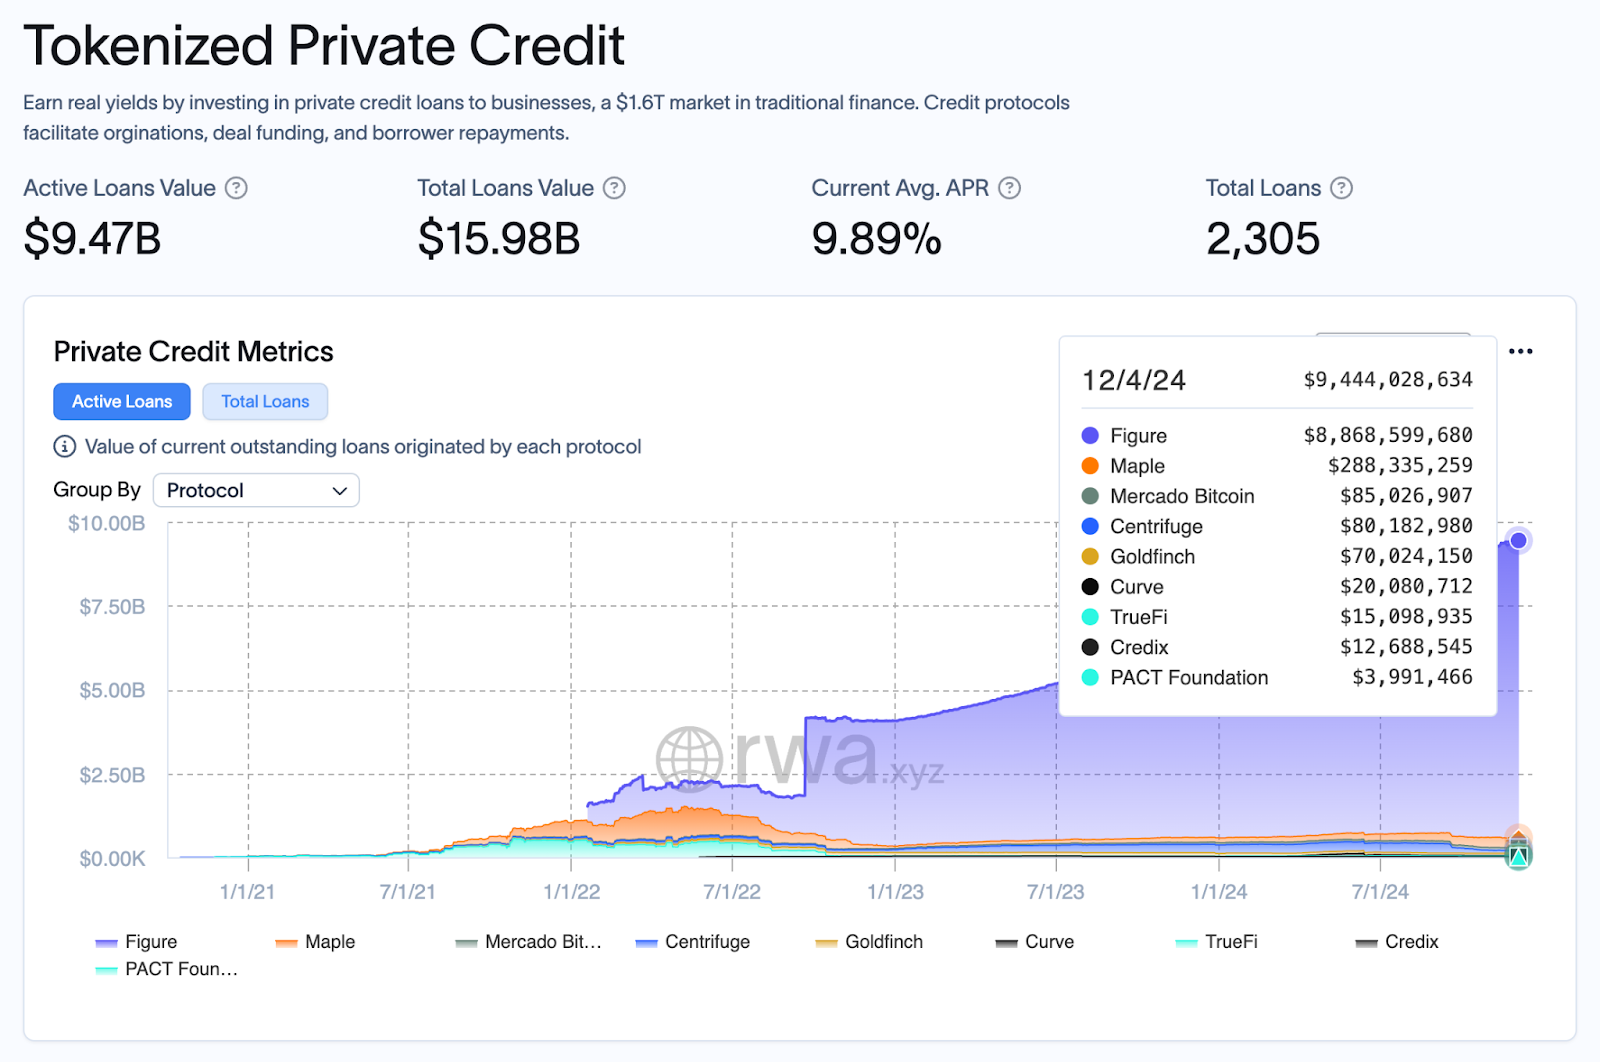Click help icon next to Active Loans Value
1600x1062 pixels.
click(x=236, y=188)
